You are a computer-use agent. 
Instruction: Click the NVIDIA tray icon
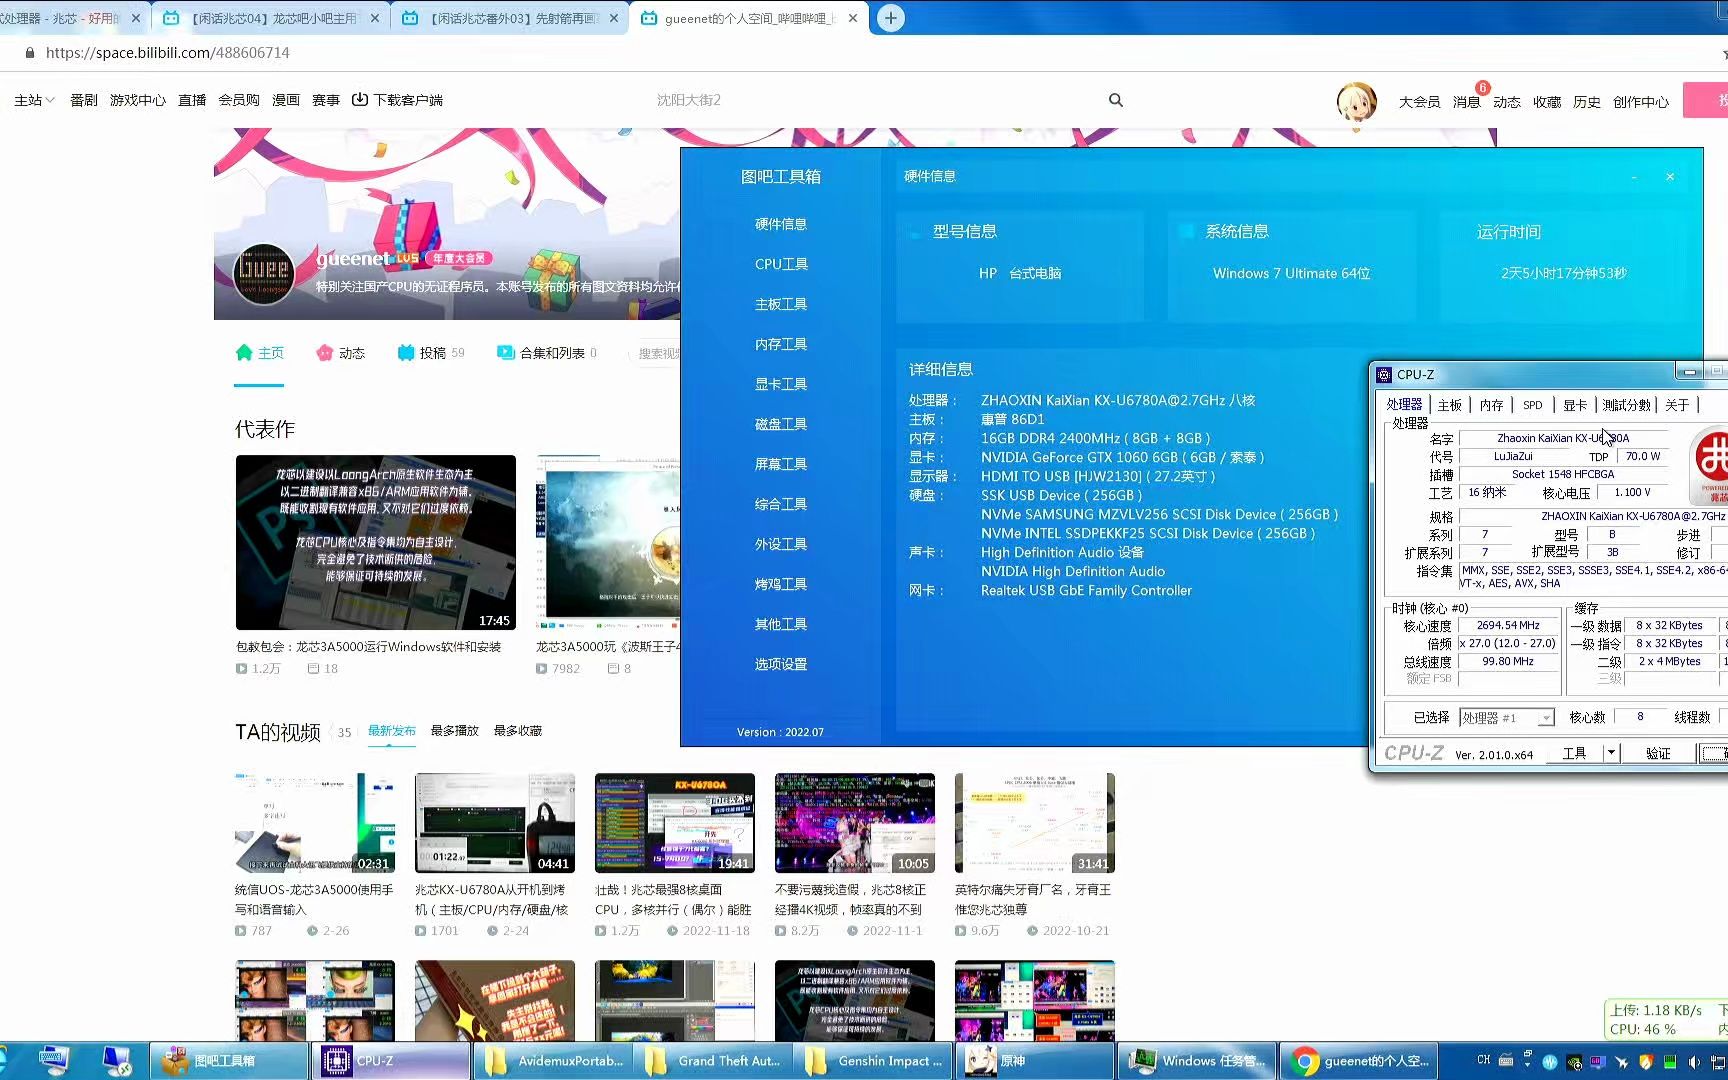(1574, 1062)
